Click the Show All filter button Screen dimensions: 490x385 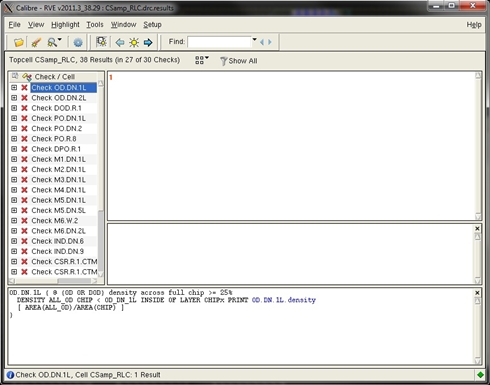click(x=239, y=61)
